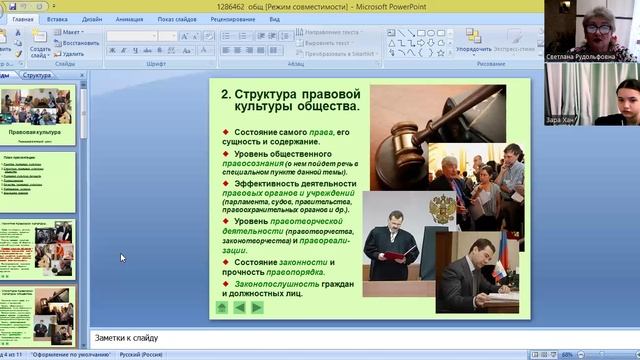Screen dimensions: 640x360
Task: Open the Дизайн ribbon tab
Action: pos(92,19)
